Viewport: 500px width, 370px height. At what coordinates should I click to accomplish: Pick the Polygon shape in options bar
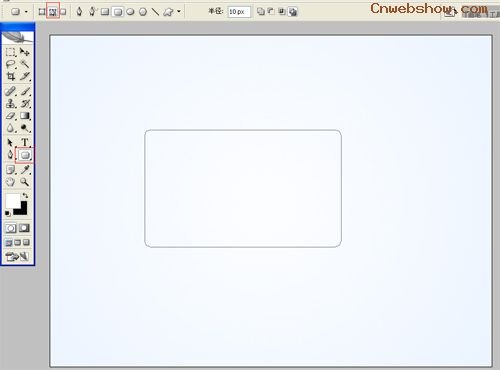[143, 12]
